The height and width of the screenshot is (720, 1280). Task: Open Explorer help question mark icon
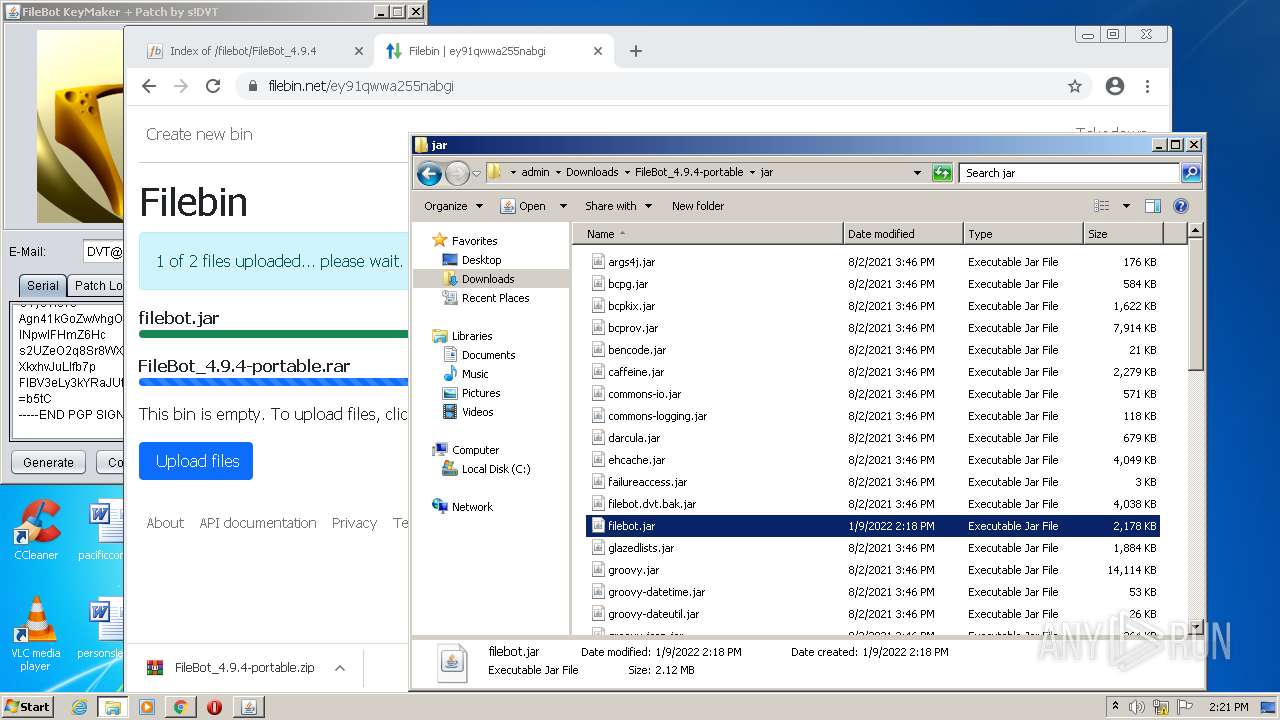1180,206
